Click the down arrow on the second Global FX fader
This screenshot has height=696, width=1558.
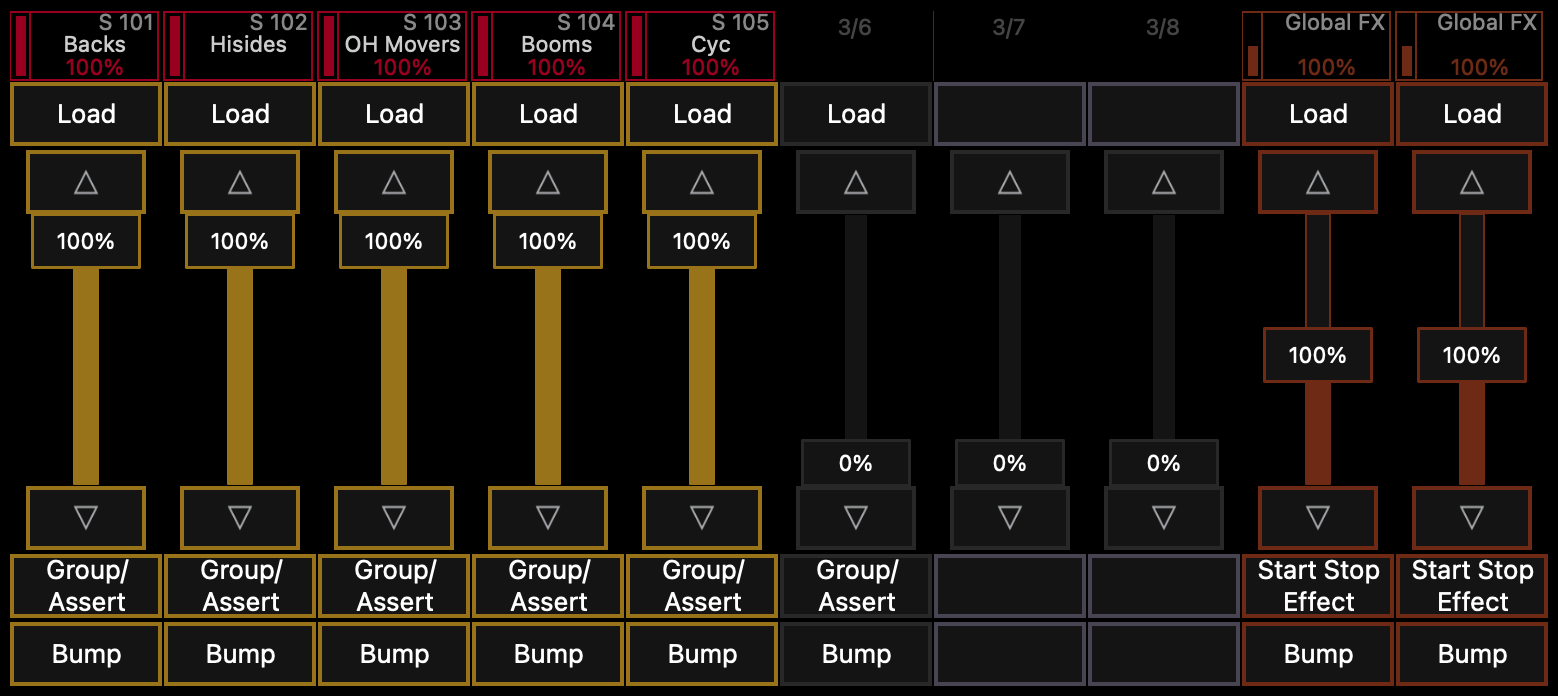coord(1471,518)
